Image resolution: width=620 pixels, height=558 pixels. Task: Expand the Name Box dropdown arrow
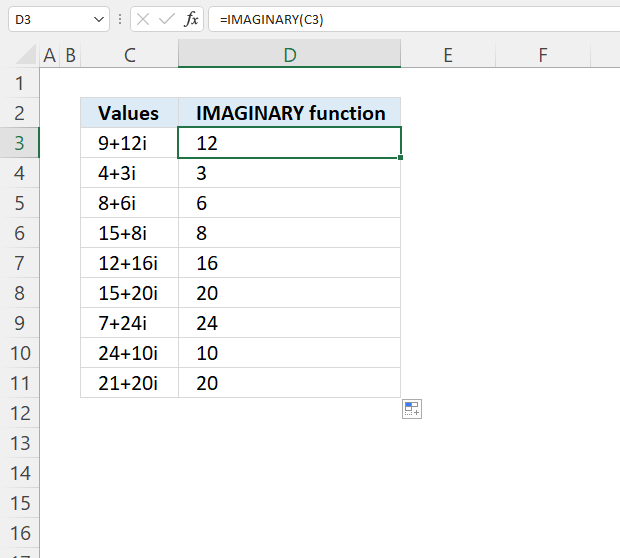click(99, 19)
